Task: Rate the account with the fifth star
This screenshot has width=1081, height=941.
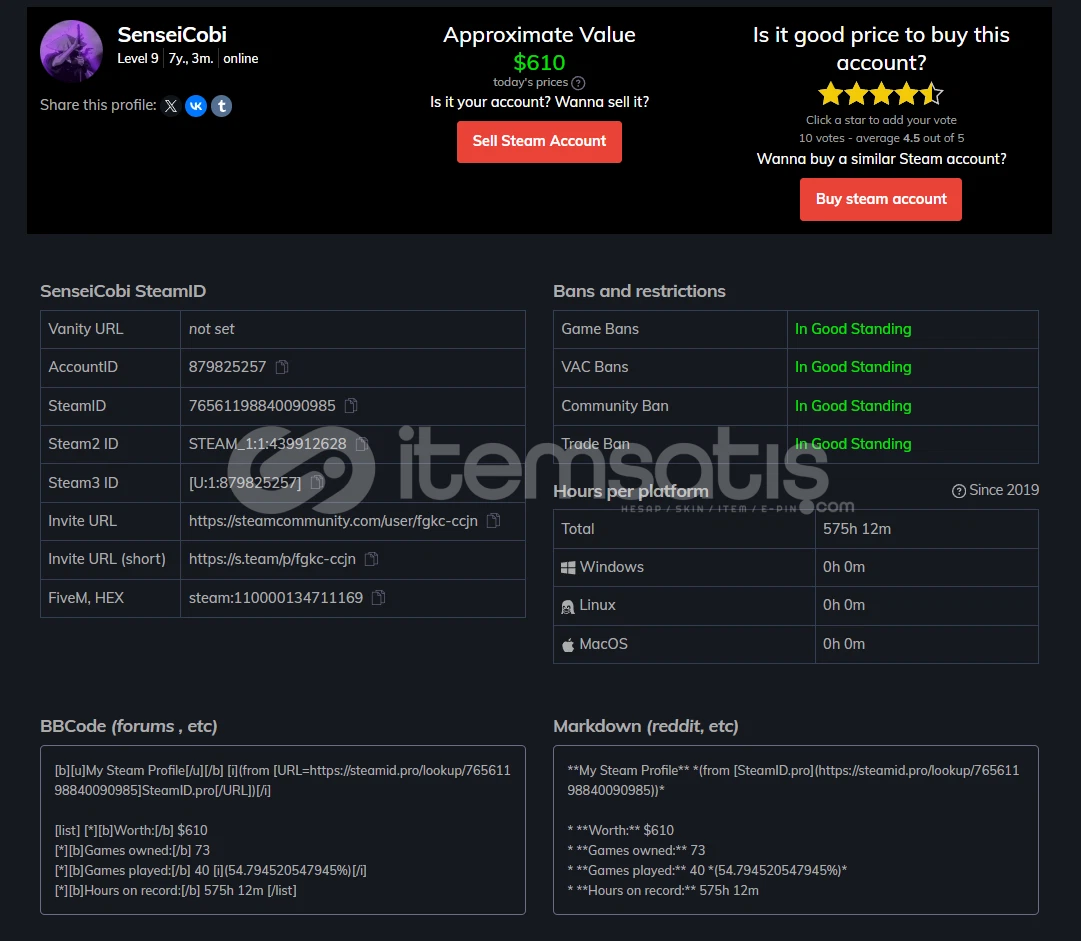Action: pyautogui.click(x=932, y=95)
